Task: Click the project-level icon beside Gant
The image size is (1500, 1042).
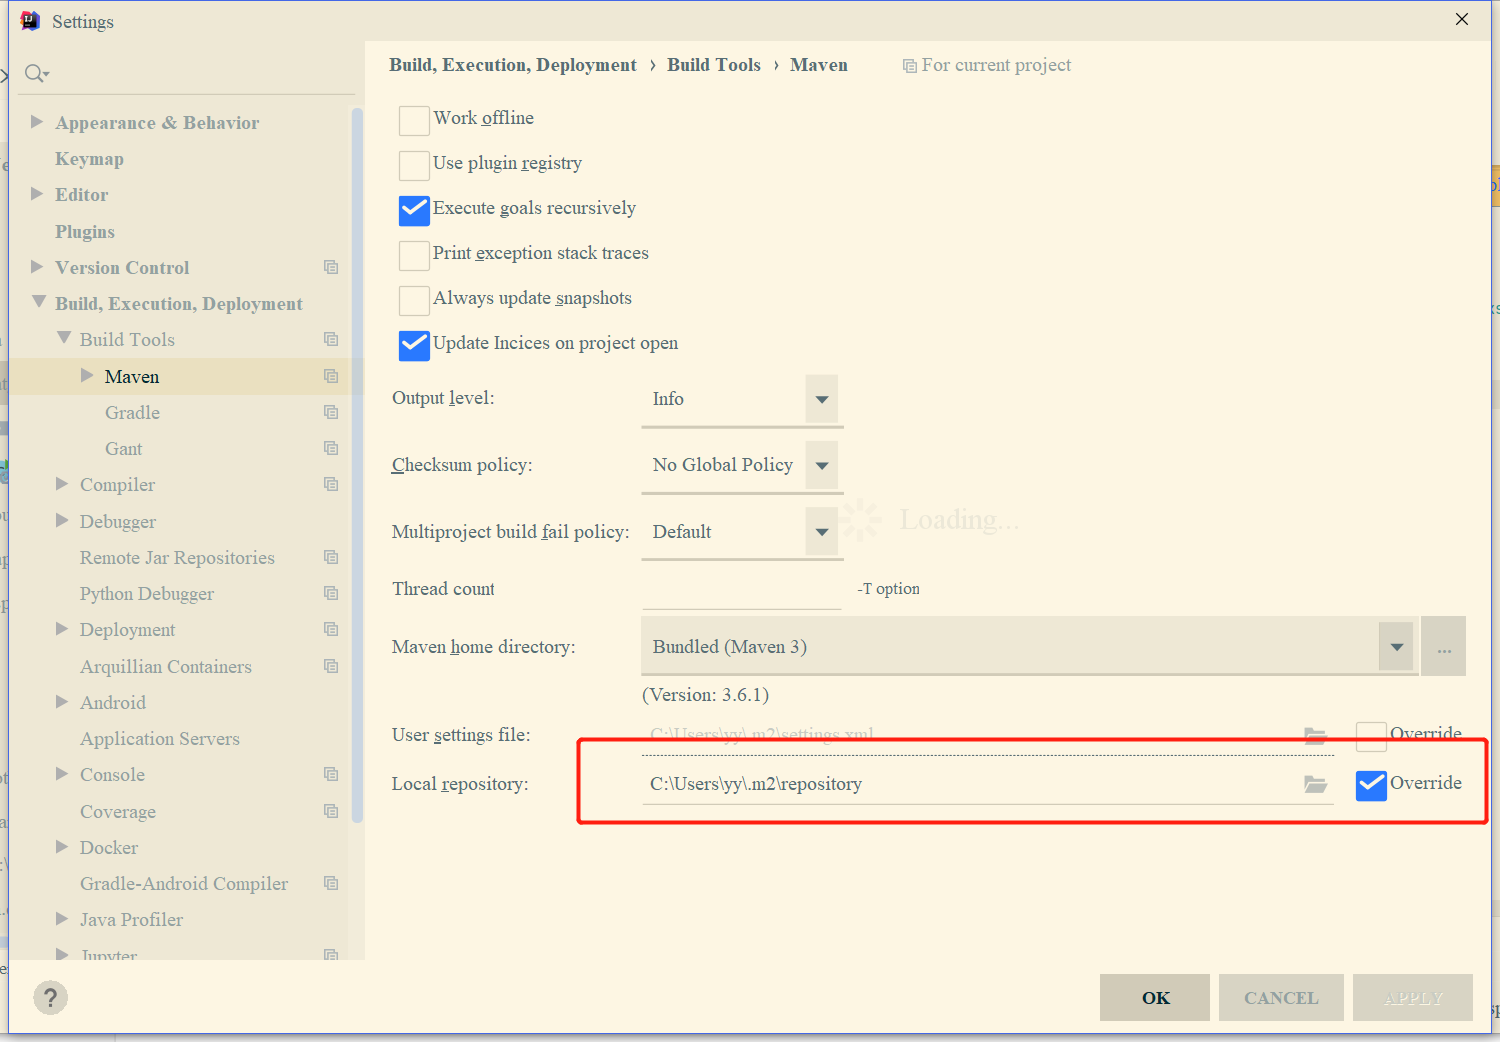Action: [x=331, y=448]
